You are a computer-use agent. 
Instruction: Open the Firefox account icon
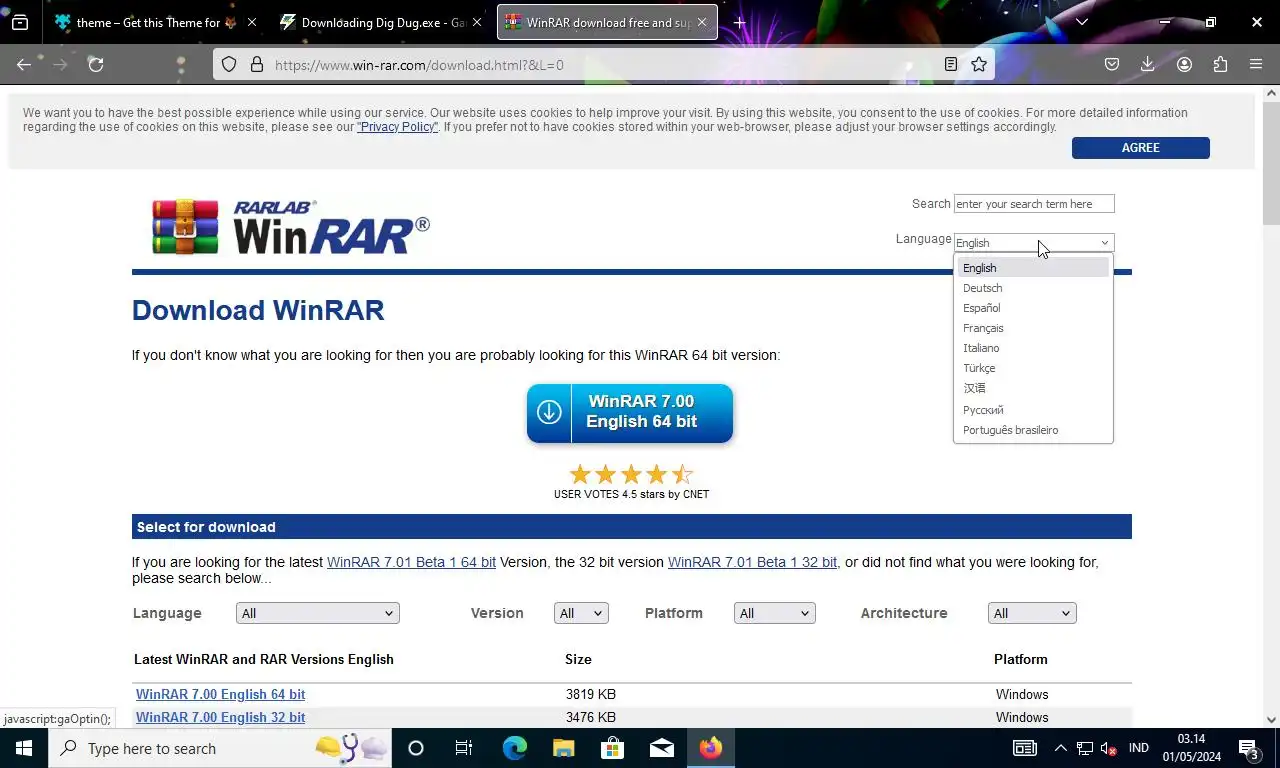(1184, 64)
